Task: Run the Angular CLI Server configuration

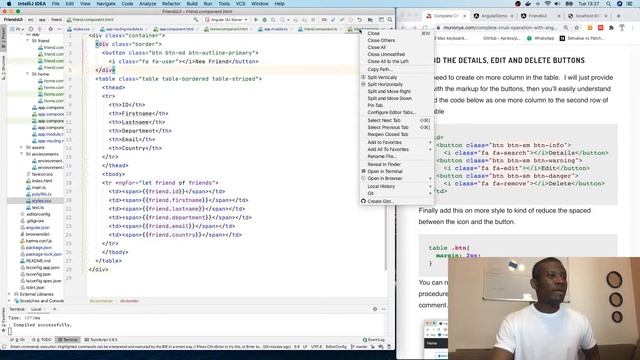Action: (256, 20)
